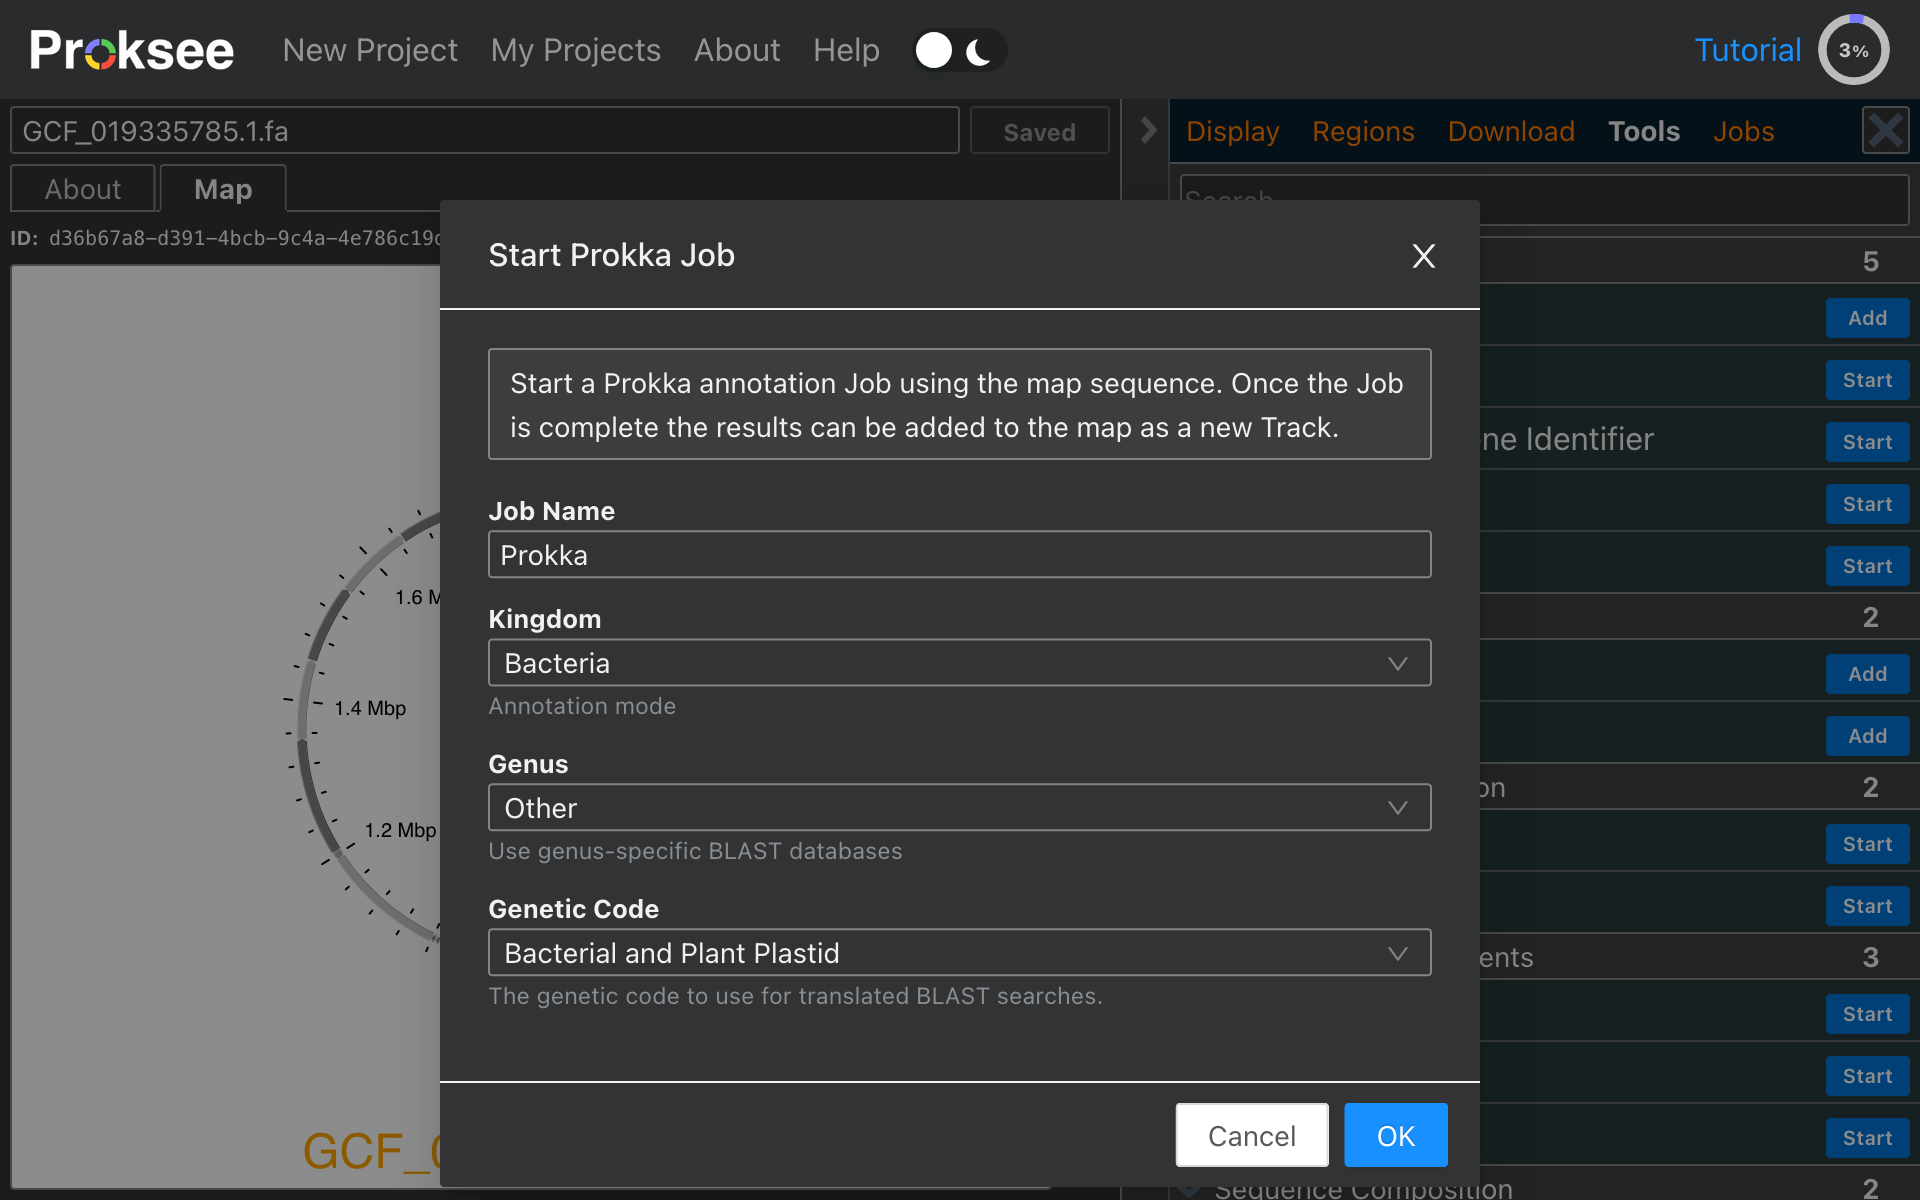Switch to the Jobs tab
This screenshot has height=1200, width=1920.
coord(1743,131)
